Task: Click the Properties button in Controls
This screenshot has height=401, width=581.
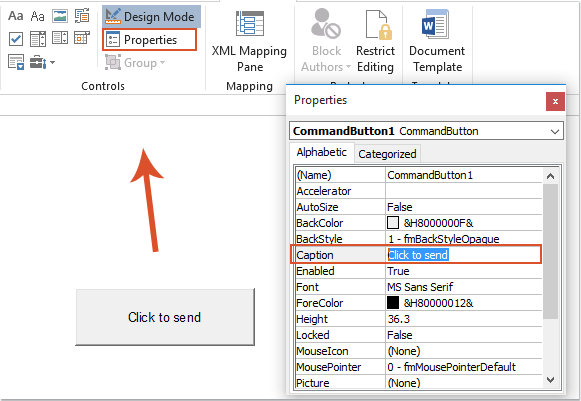Action: (x=150, y=40)
